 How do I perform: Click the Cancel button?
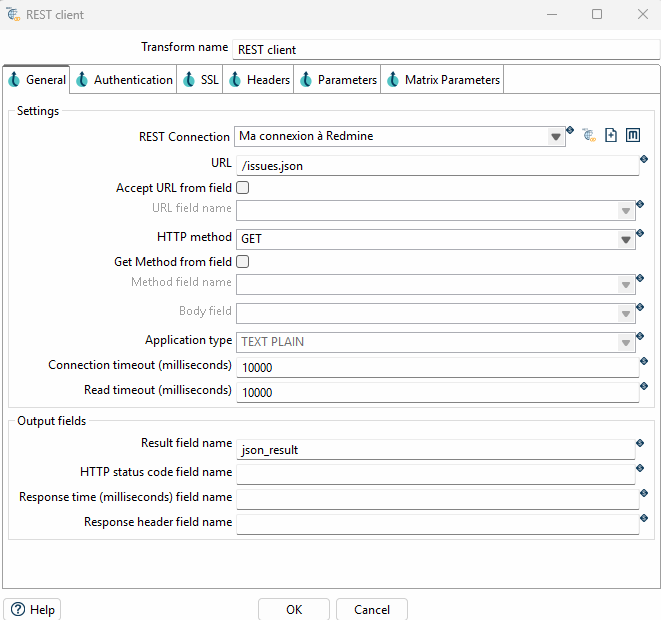pos(372,609)
